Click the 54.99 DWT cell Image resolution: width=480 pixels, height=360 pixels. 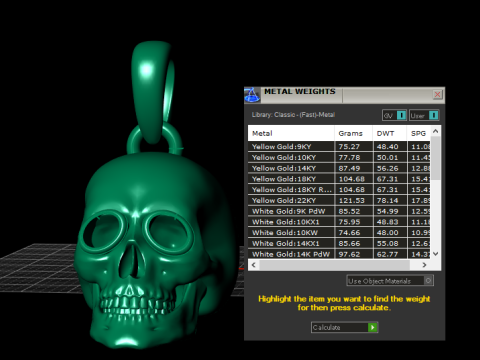[x=390, y=211]
